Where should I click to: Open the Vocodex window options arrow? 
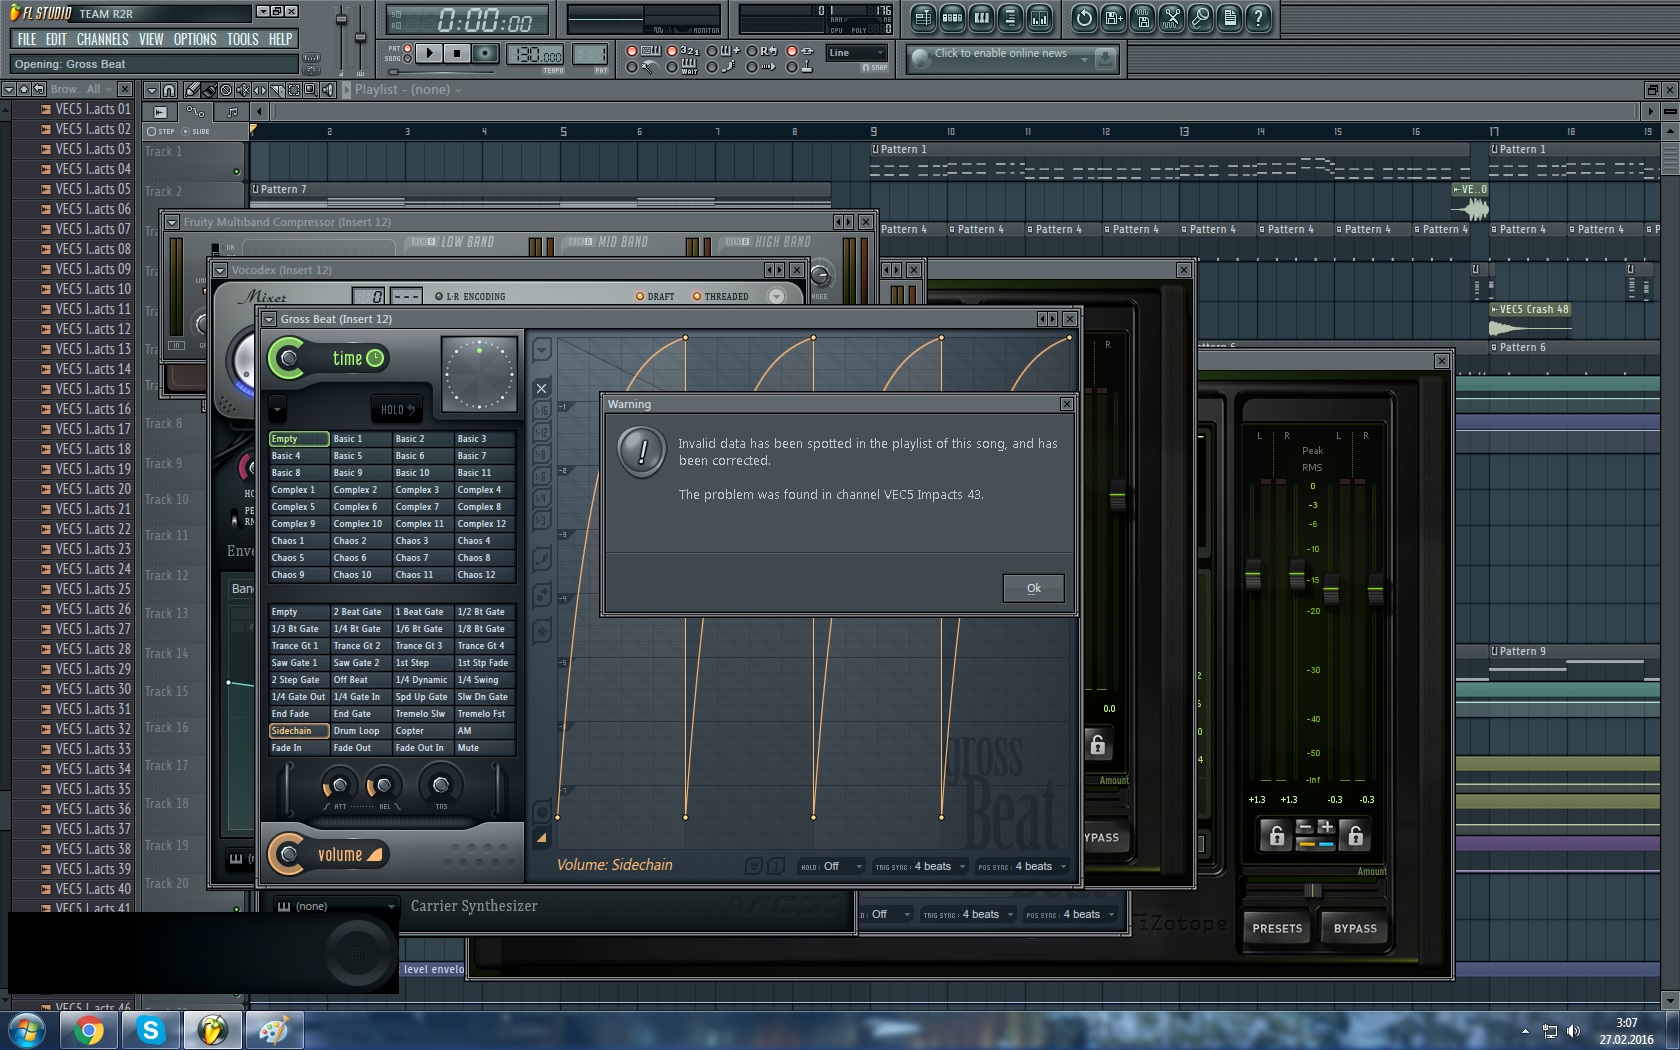[x=220, y=270]
